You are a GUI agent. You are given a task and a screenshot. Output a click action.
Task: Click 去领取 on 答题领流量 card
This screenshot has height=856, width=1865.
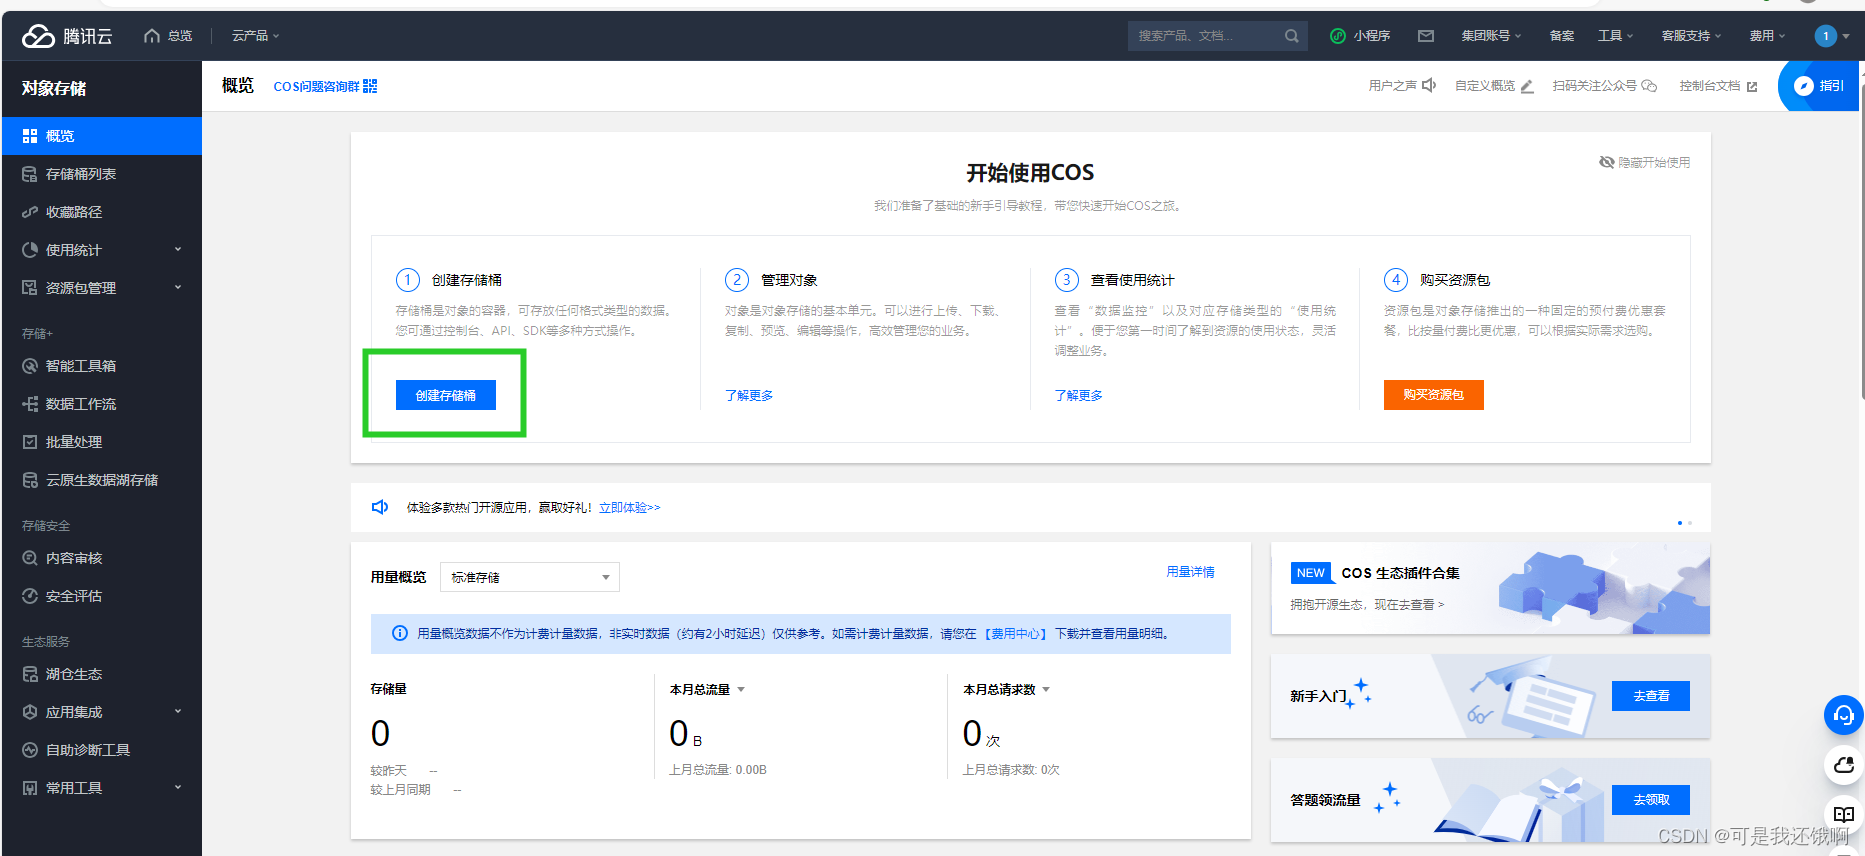tap(1651, 800)
